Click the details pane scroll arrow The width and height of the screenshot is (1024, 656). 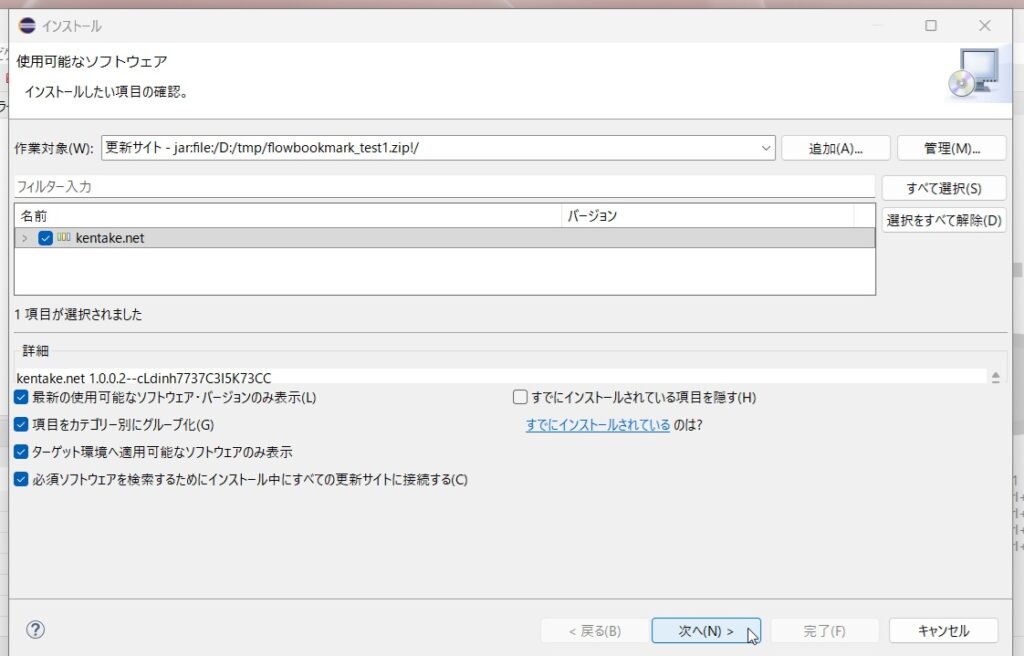tap(995, 377)
